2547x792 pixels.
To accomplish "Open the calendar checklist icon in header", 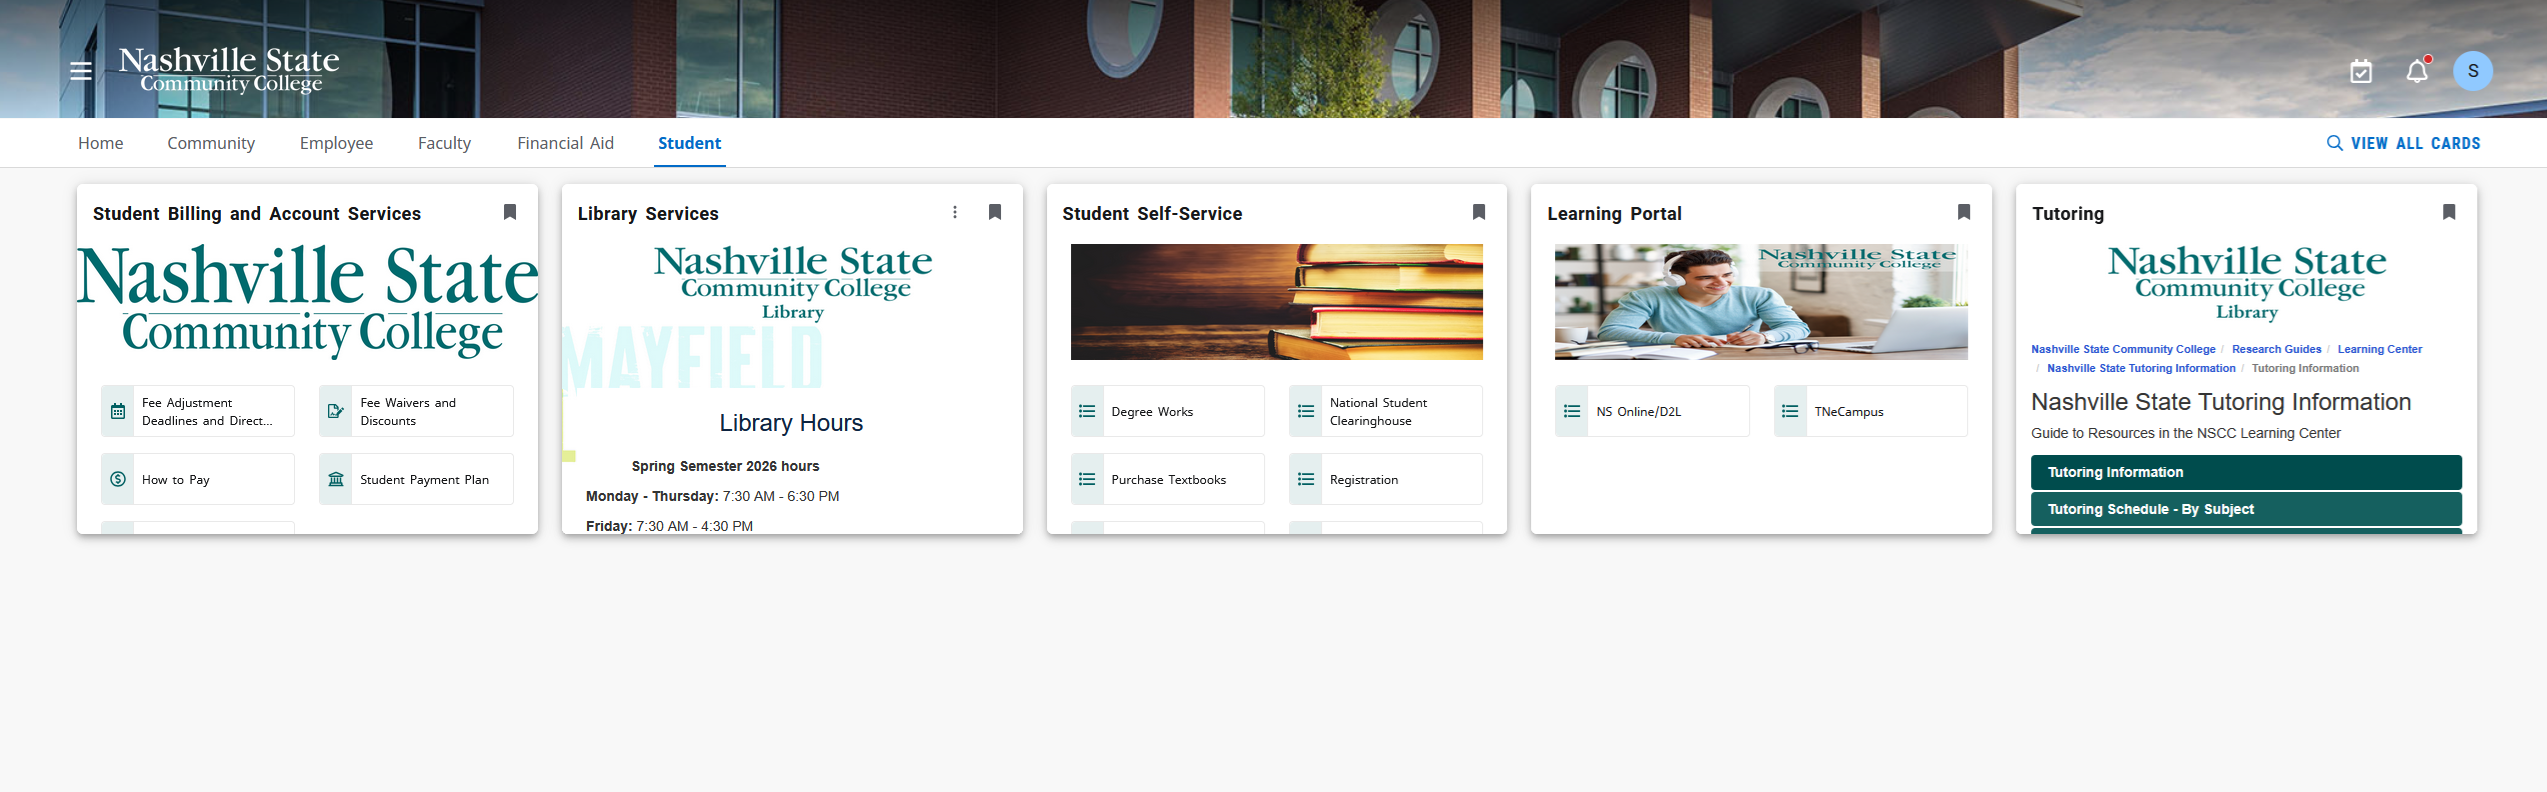I will tap(2361, 71).
